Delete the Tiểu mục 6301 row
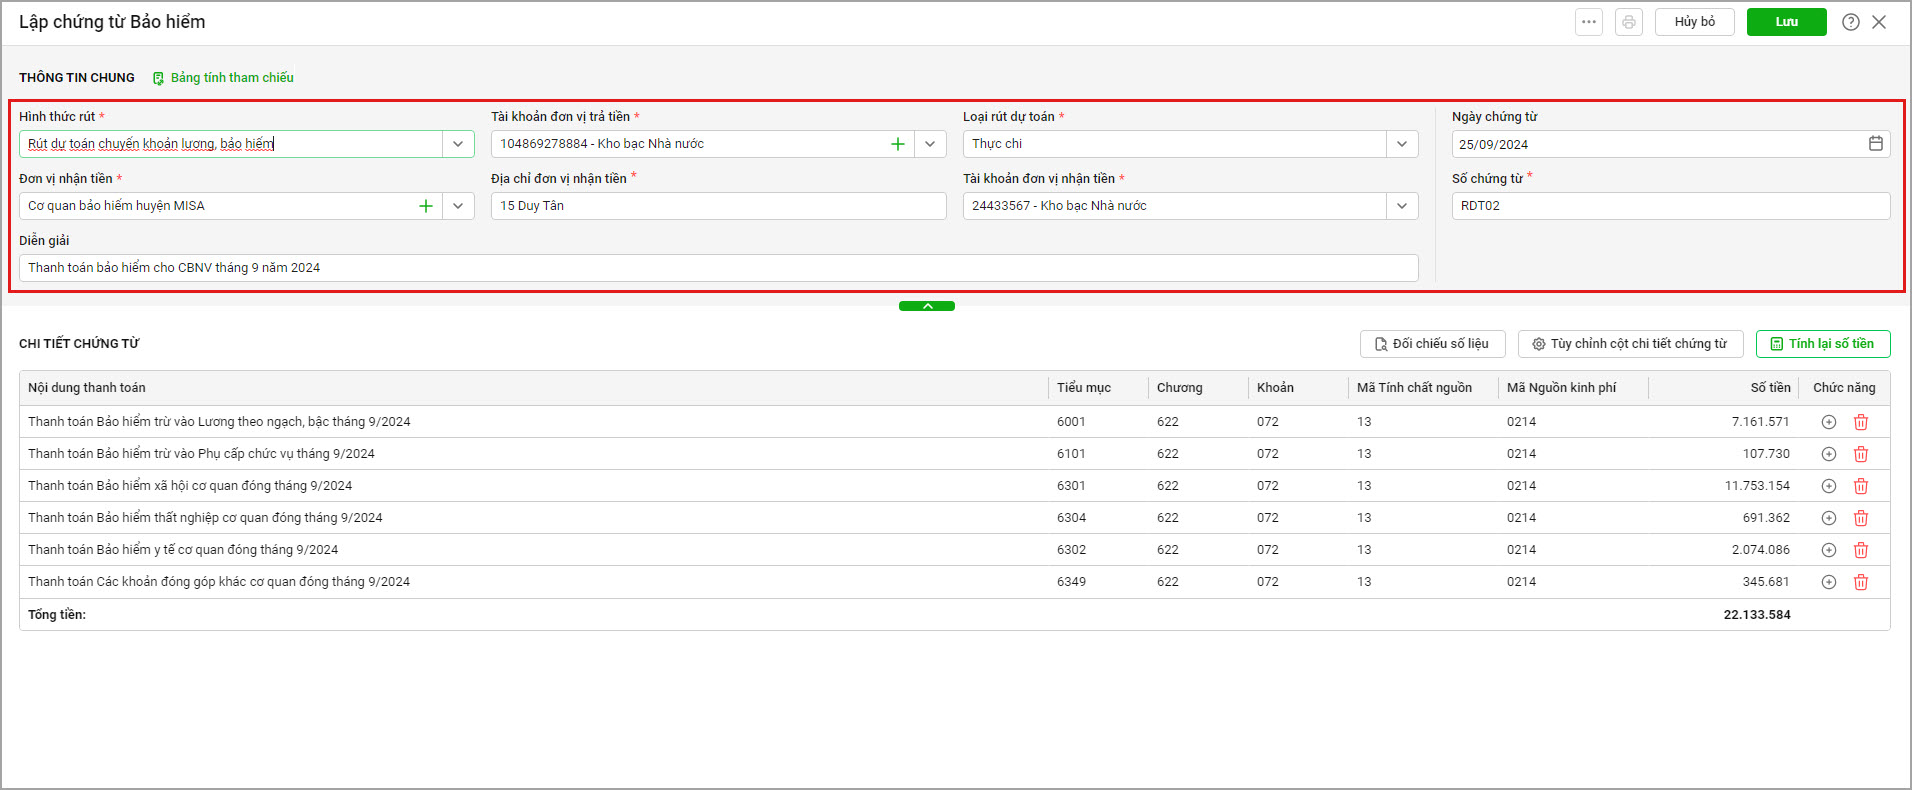1912x790 pixels. 1861,486
